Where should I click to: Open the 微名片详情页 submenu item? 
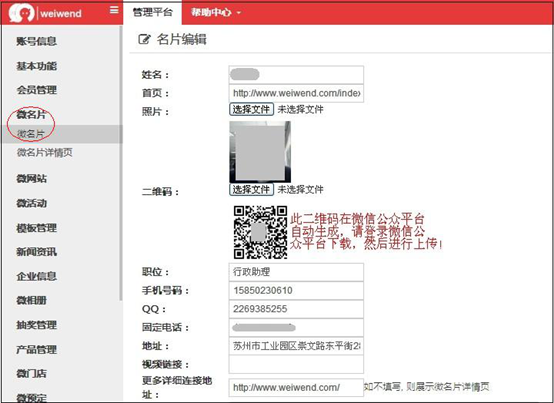click(45, 153)
